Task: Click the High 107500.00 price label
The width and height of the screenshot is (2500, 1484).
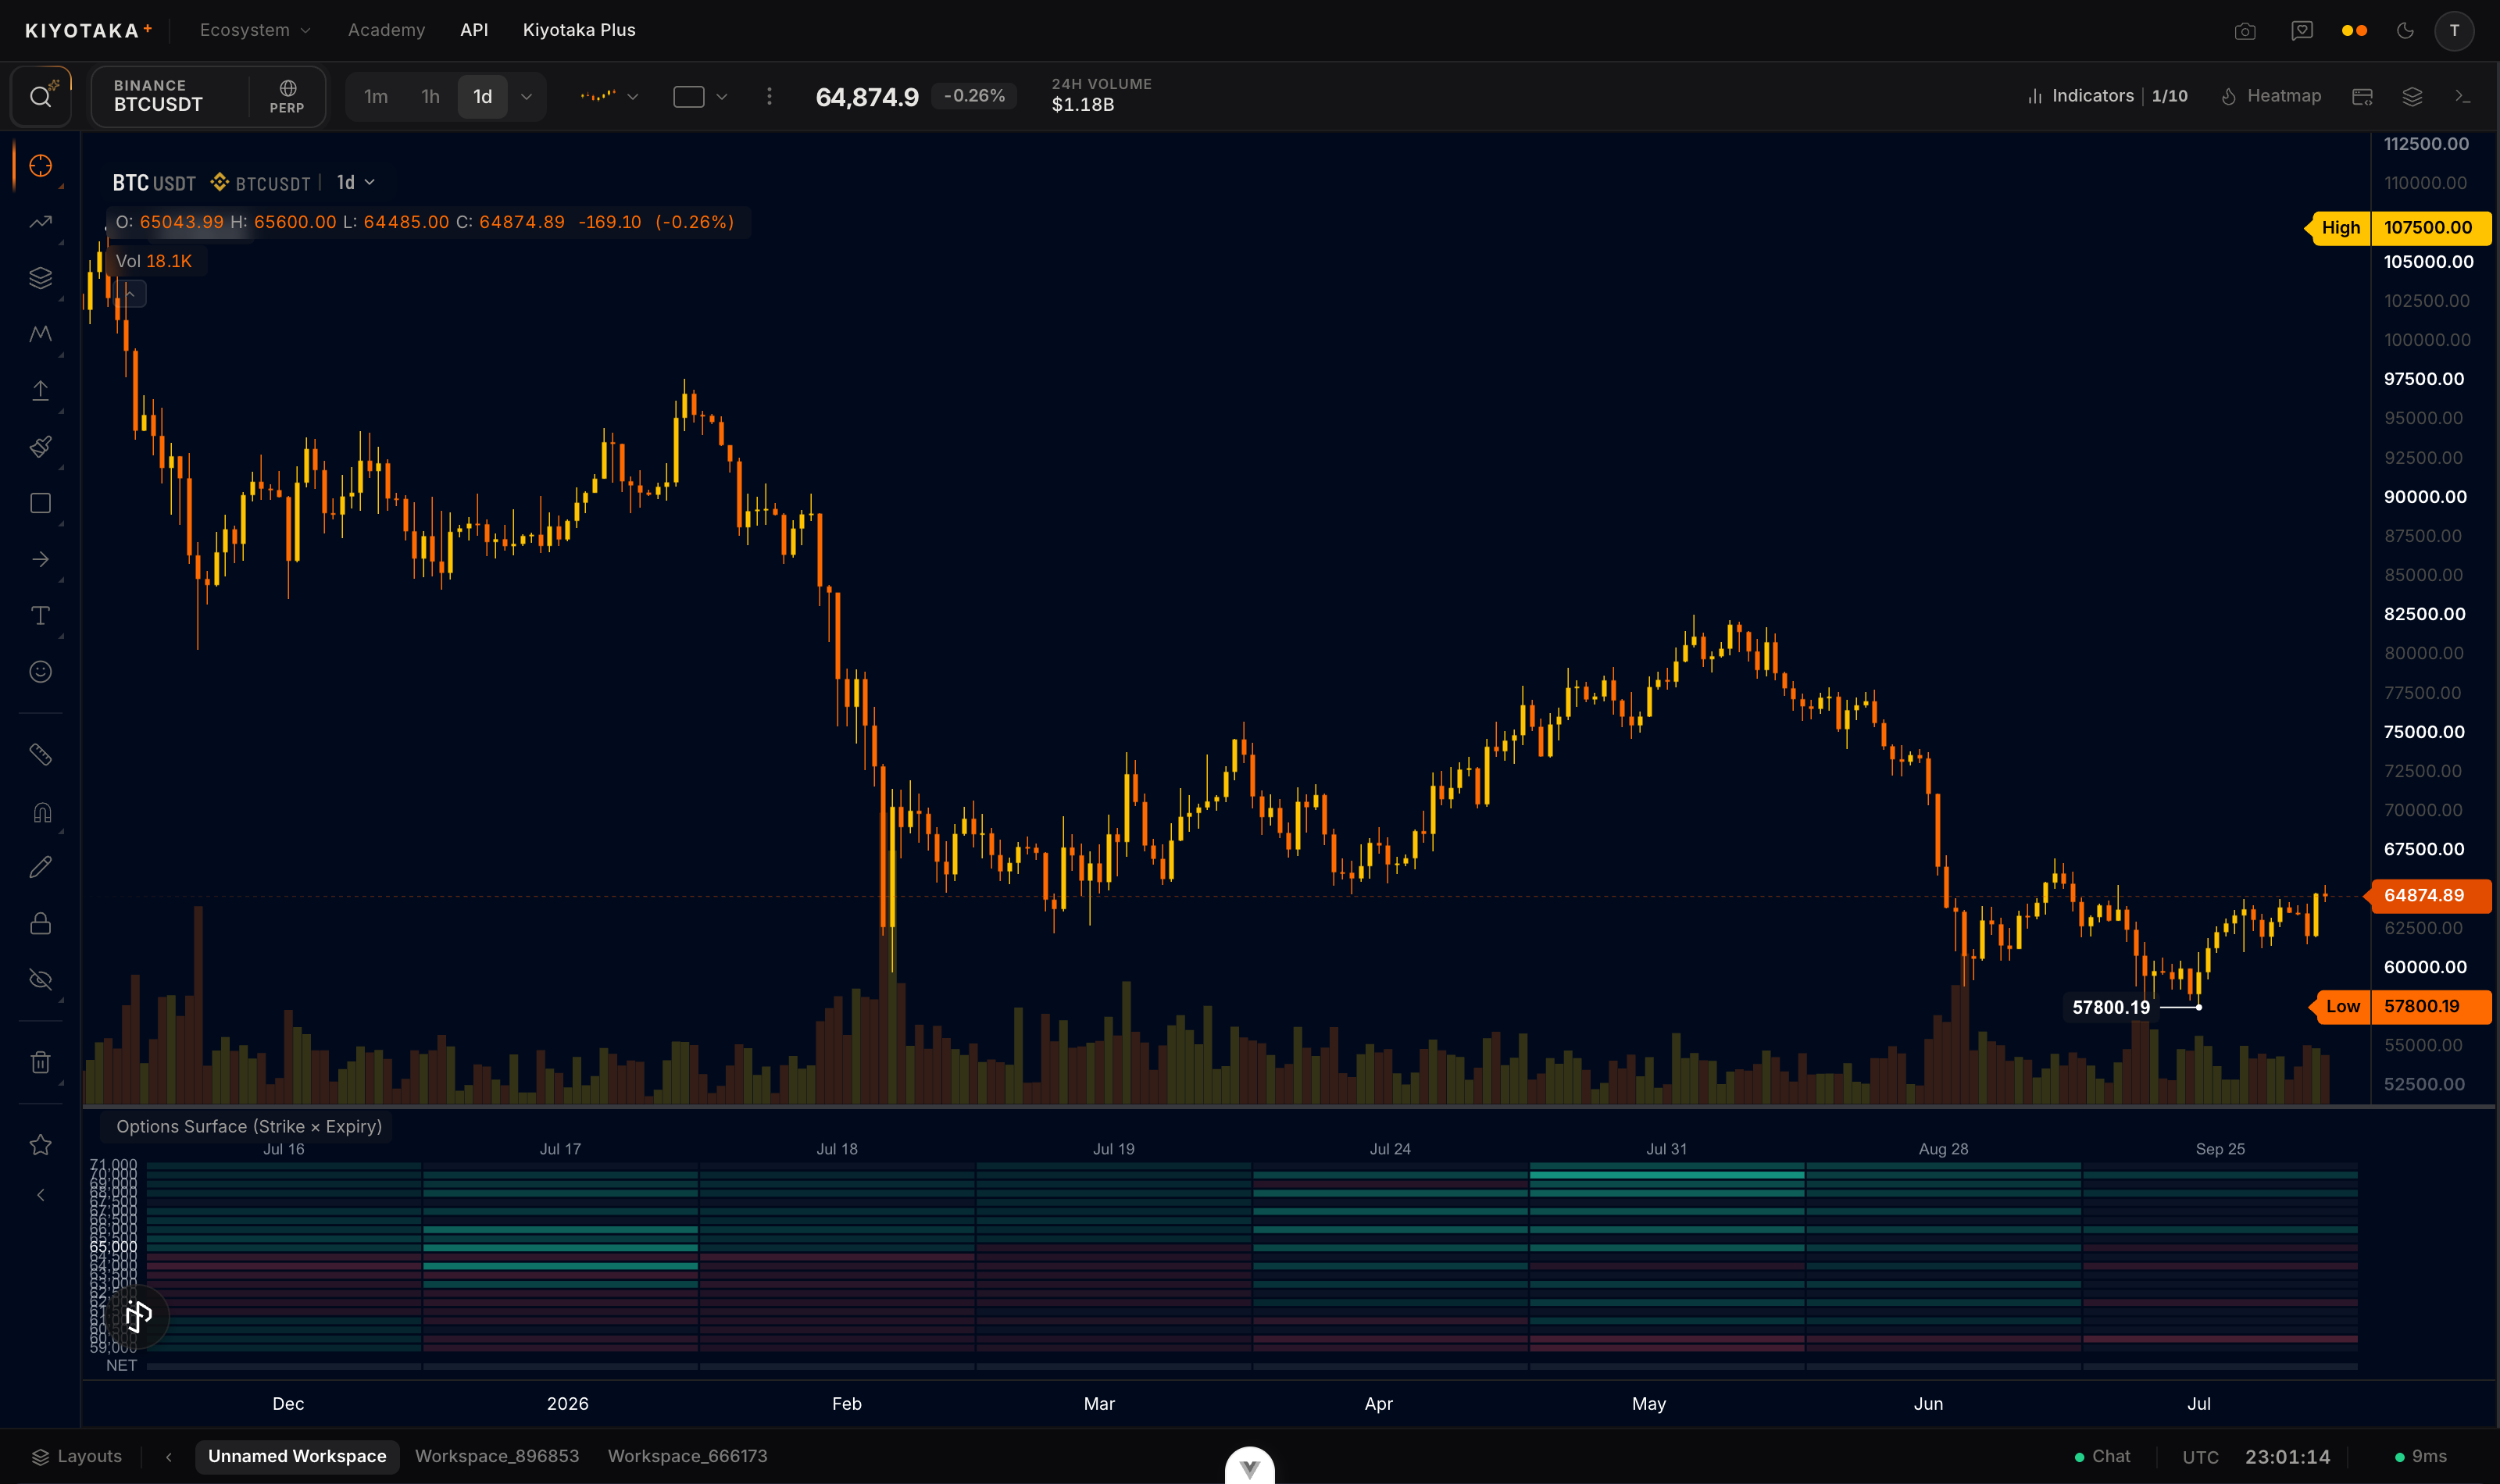Action: point(2398,228)
